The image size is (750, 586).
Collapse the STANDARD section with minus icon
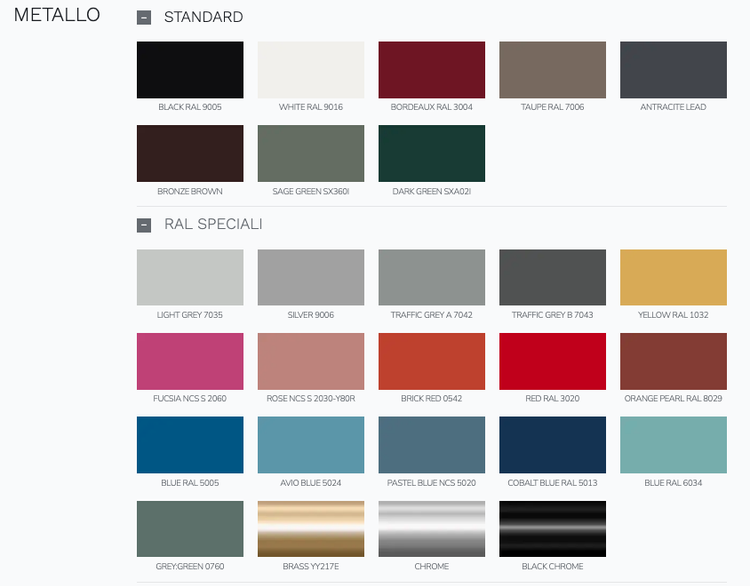144,18
